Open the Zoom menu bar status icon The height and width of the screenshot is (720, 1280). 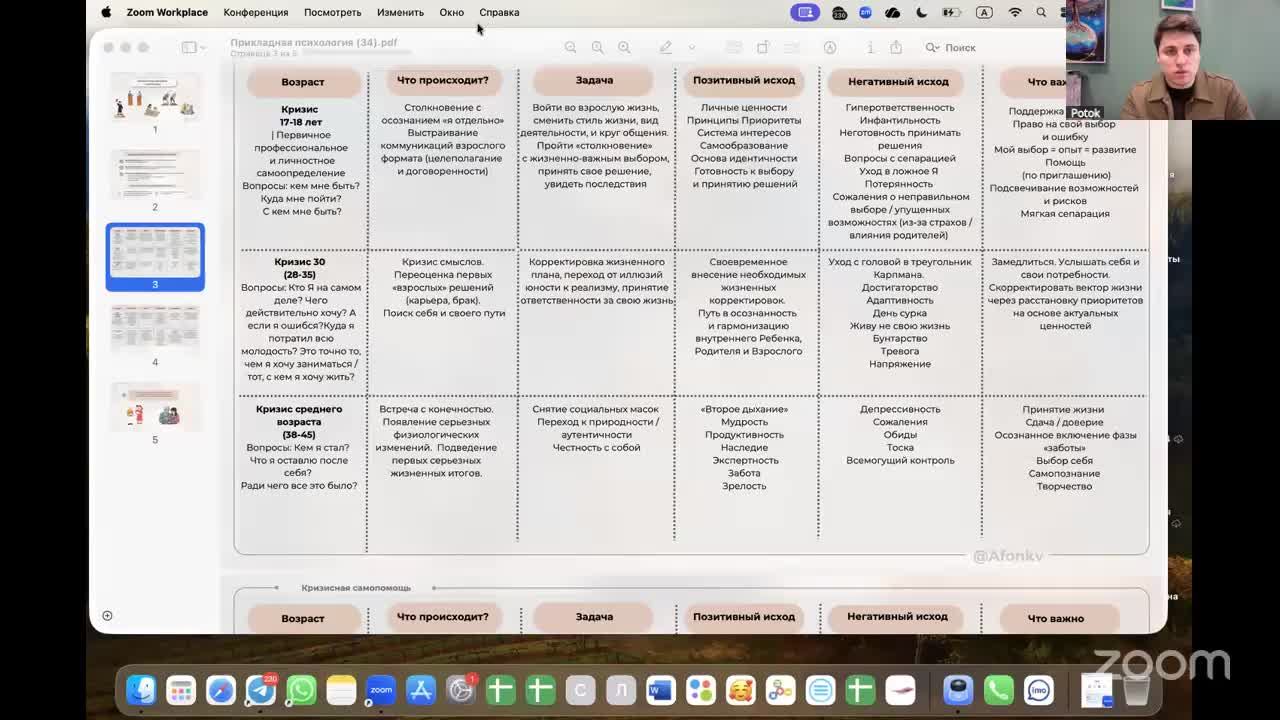tap(865, 12)
